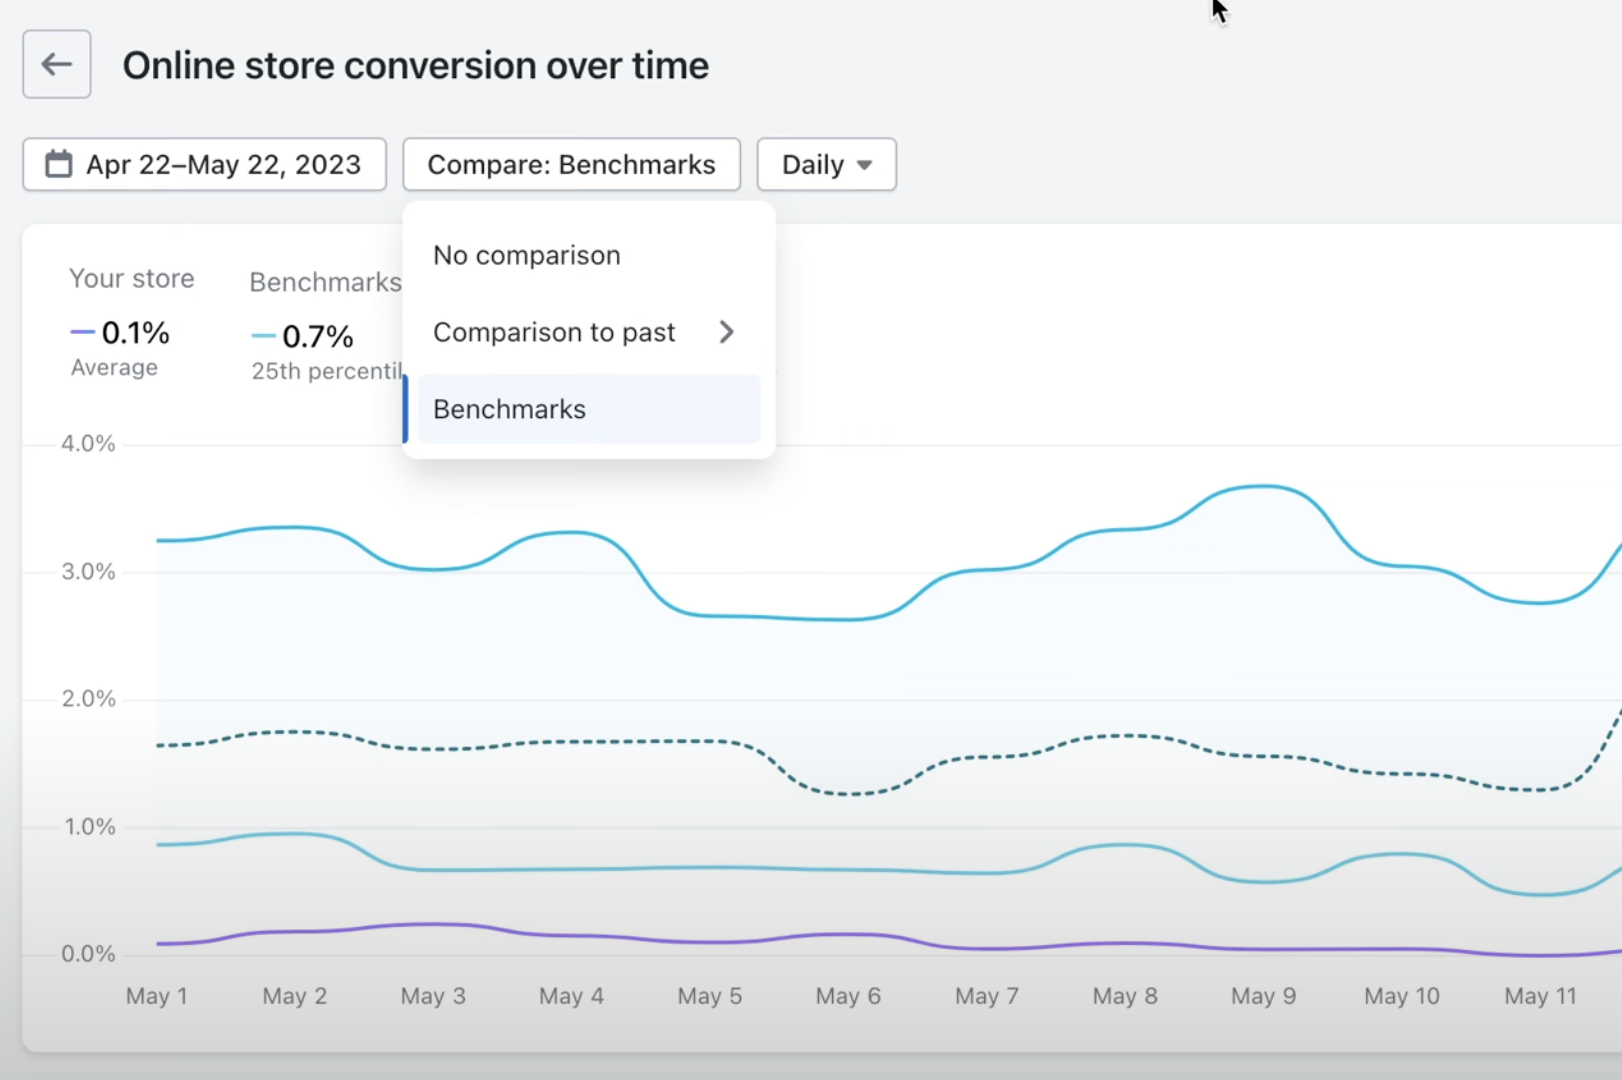Click the Benchmarks legend heading
This screenshot has height=1080, width=1622.
[325, 282]
